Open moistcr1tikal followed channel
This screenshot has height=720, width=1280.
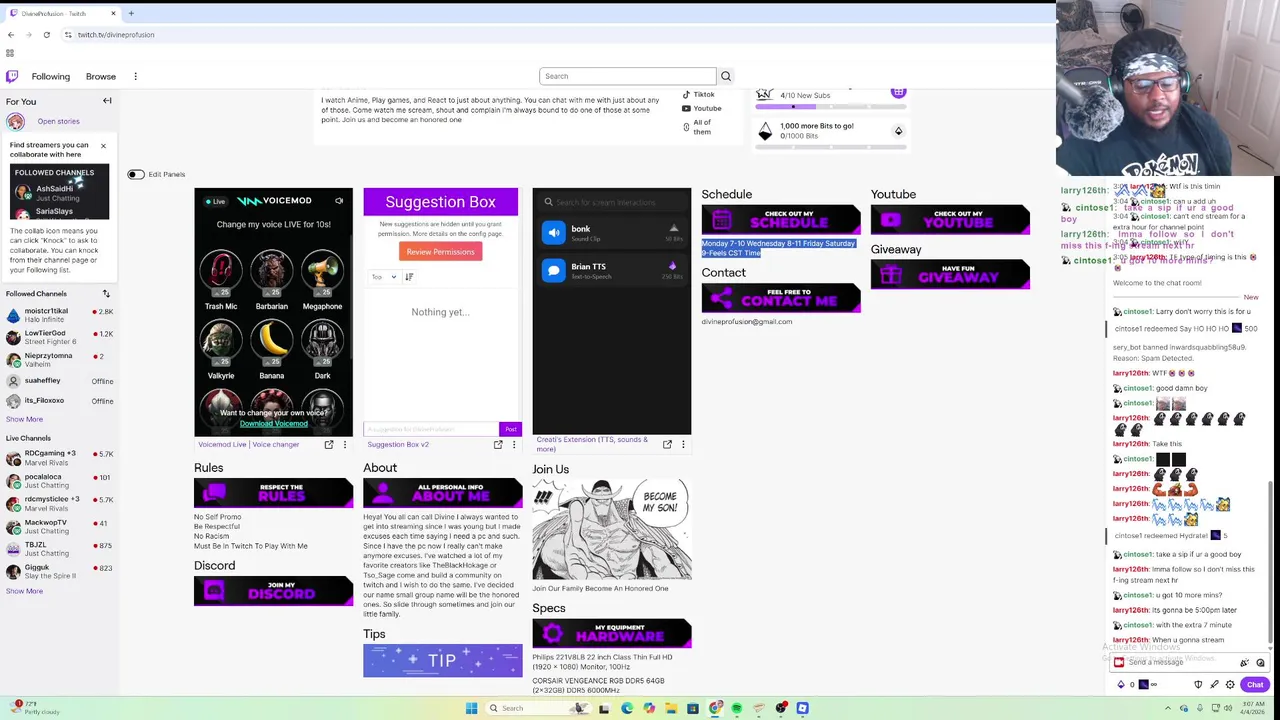pos(59,315)
